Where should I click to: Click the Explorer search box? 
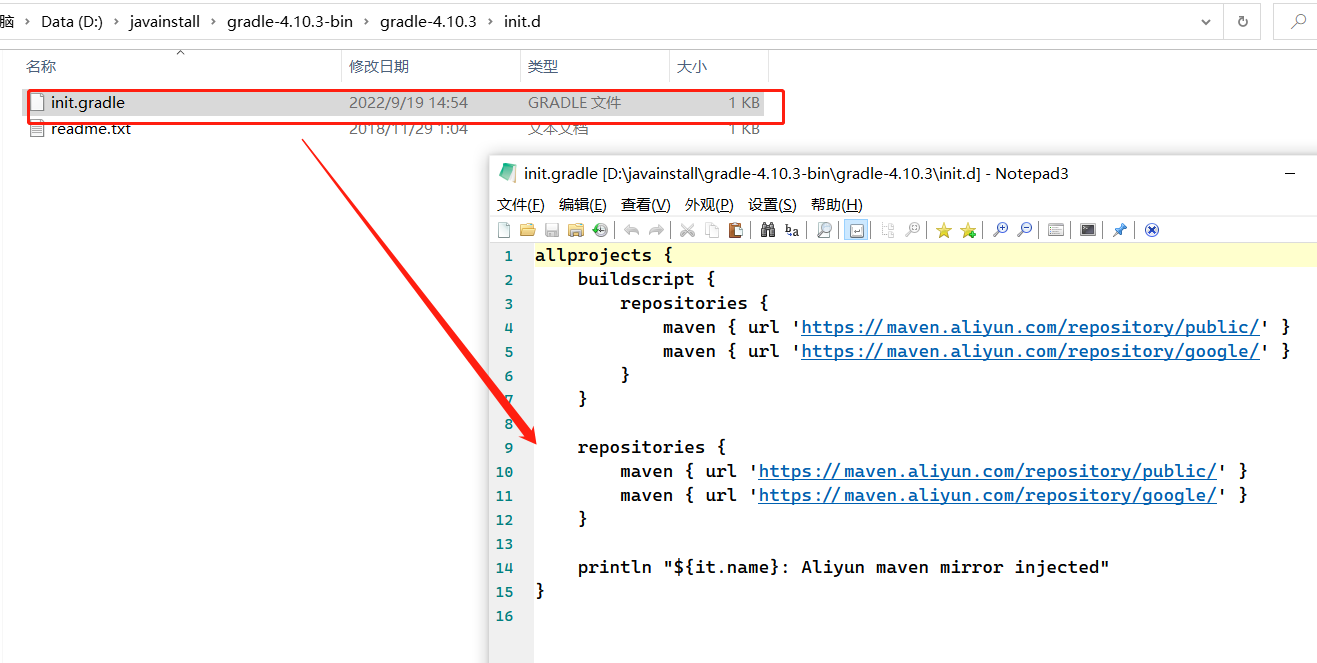[x=1295, y=21]
